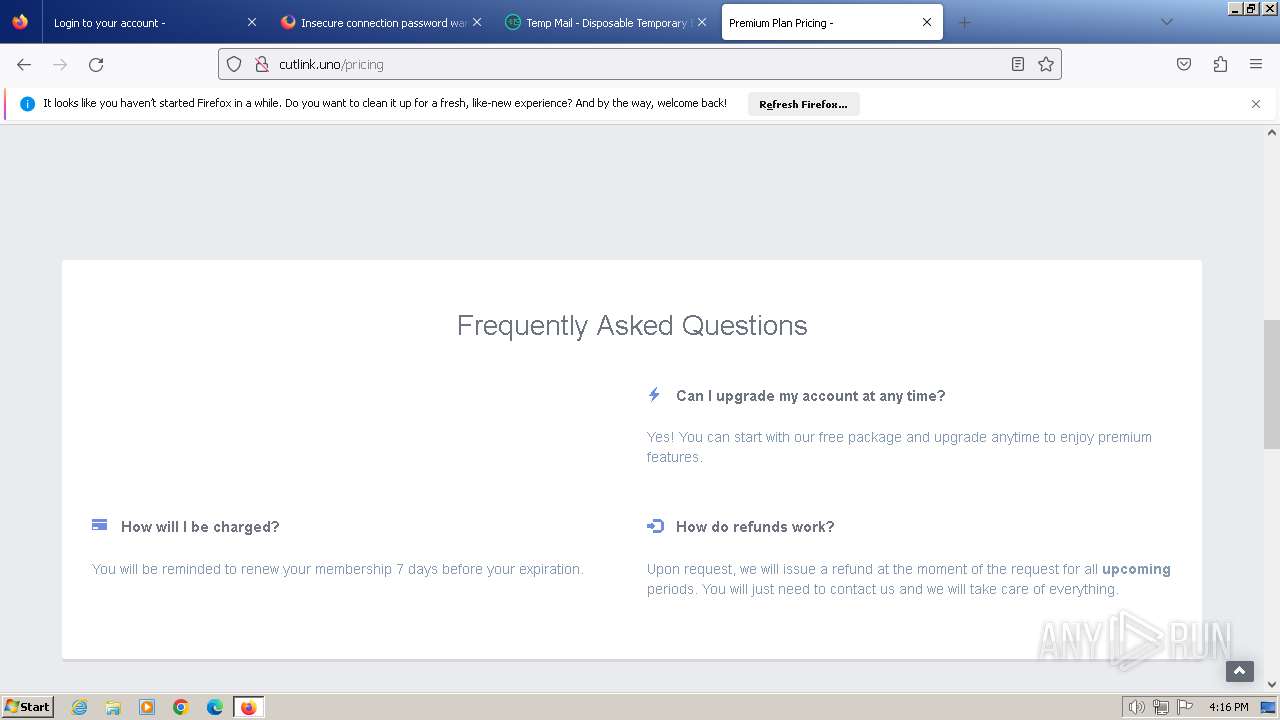Screen dimensions: 1280x720
Task: Launch Internet Explorer from taskbar
Action: pyautogui.click(x=80, y=707)
